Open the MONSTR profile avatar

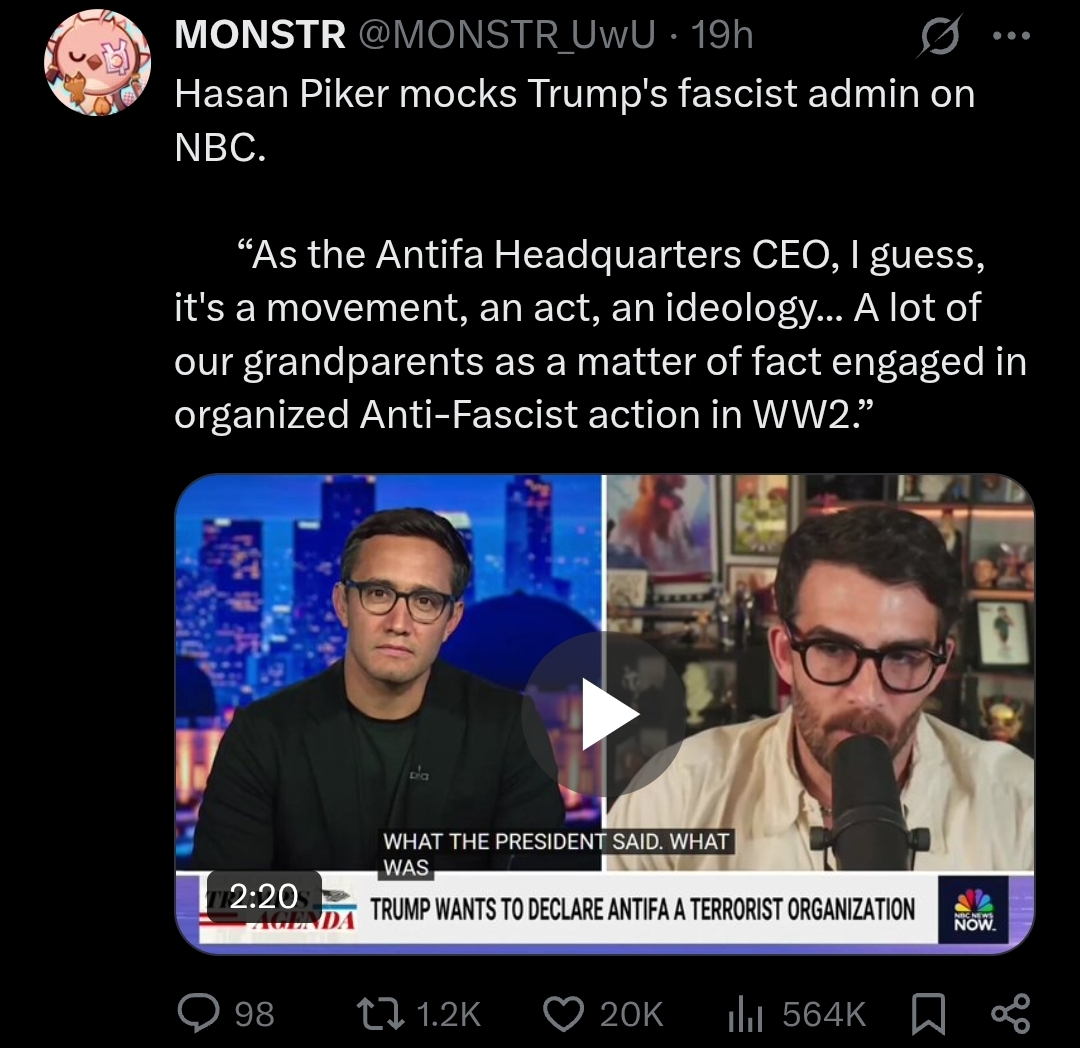97,63
